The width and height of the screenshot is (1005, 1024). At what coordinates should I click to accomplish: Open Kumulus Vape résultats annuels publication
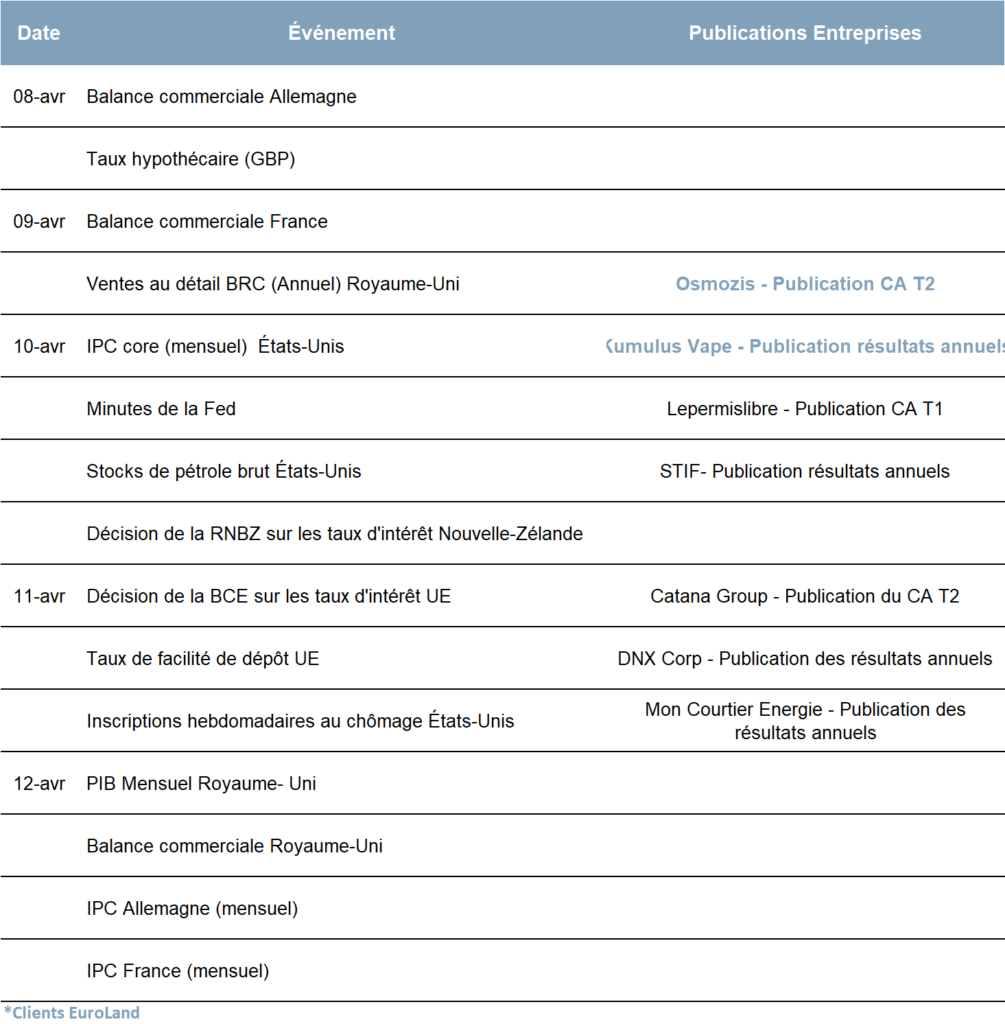click(805, 346)
